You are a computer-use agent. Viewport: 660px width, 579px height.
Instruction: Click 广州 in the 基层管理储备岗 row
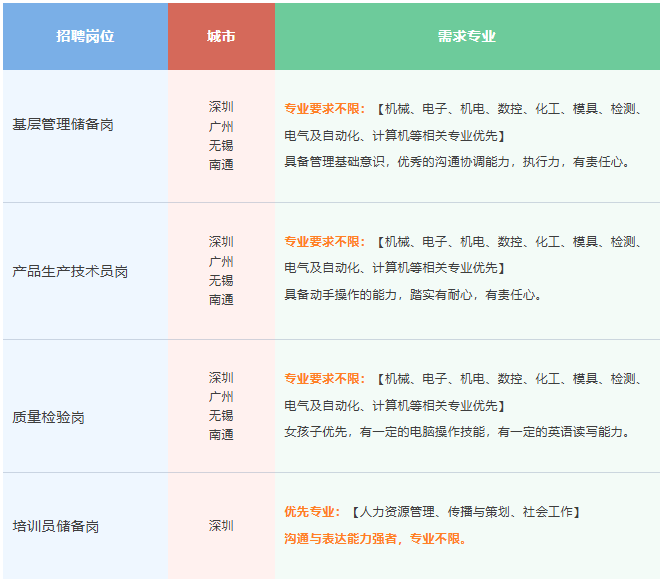(221, 126)
